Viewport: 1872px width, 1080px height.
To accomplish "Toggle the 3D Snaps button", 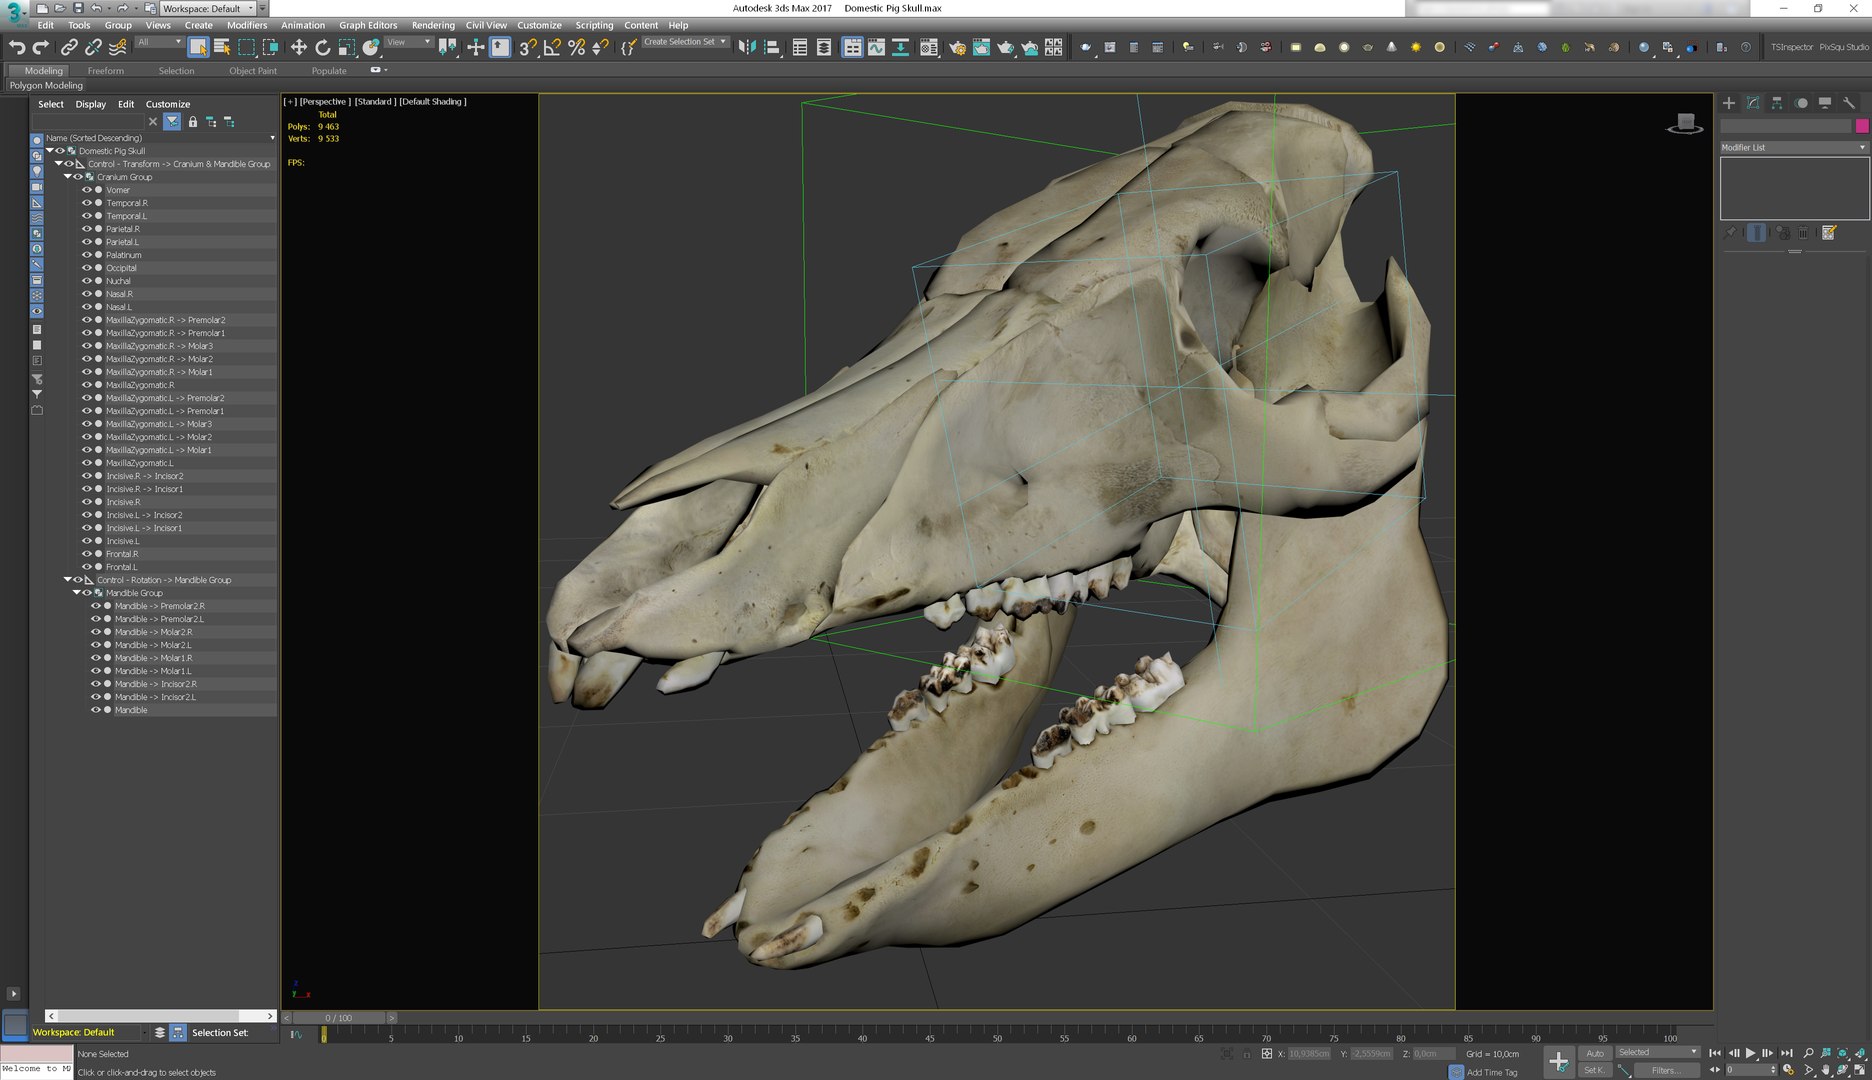I will point(528,47).
